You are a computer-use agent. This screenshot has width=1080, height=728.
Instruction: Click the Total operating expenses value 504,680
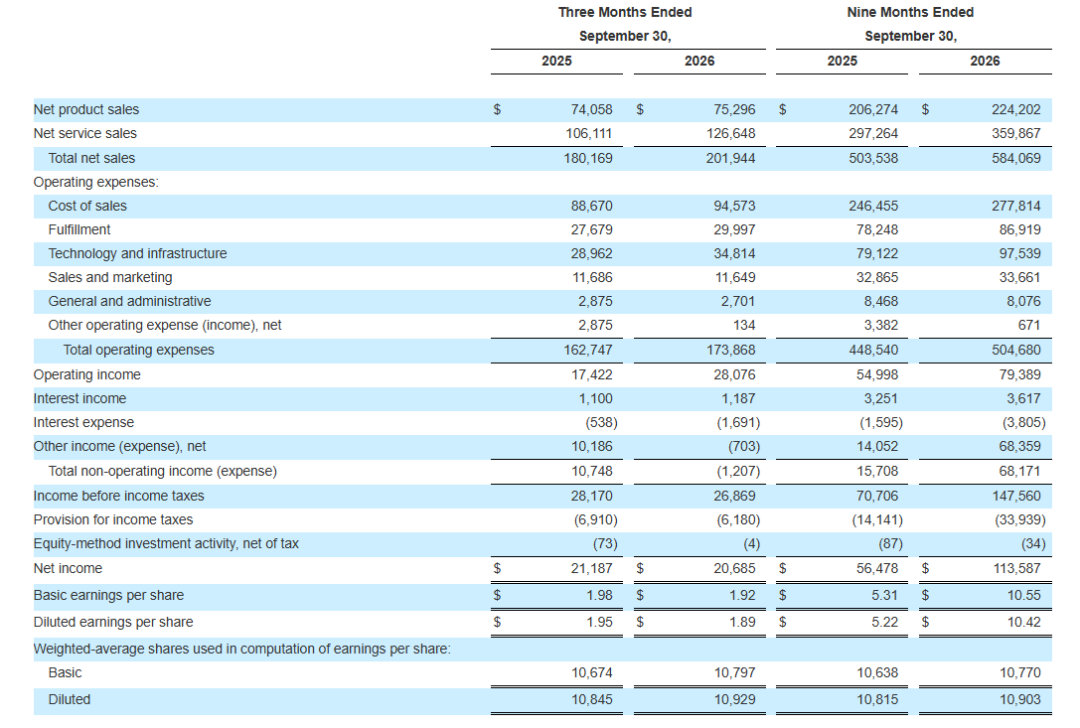click(x=1016, y=350)
